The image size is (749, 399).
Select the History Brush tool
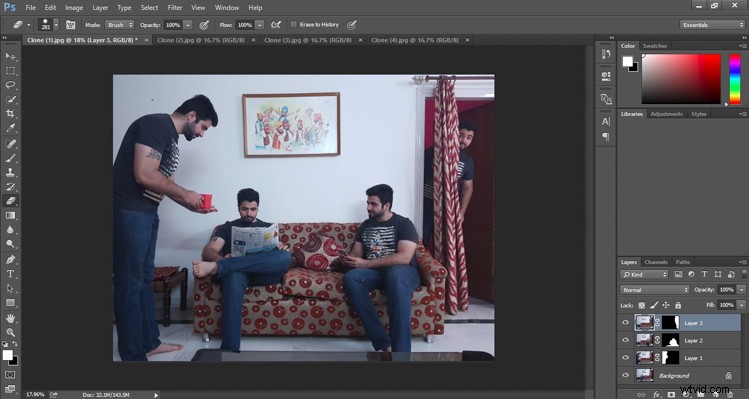[10, 186]
